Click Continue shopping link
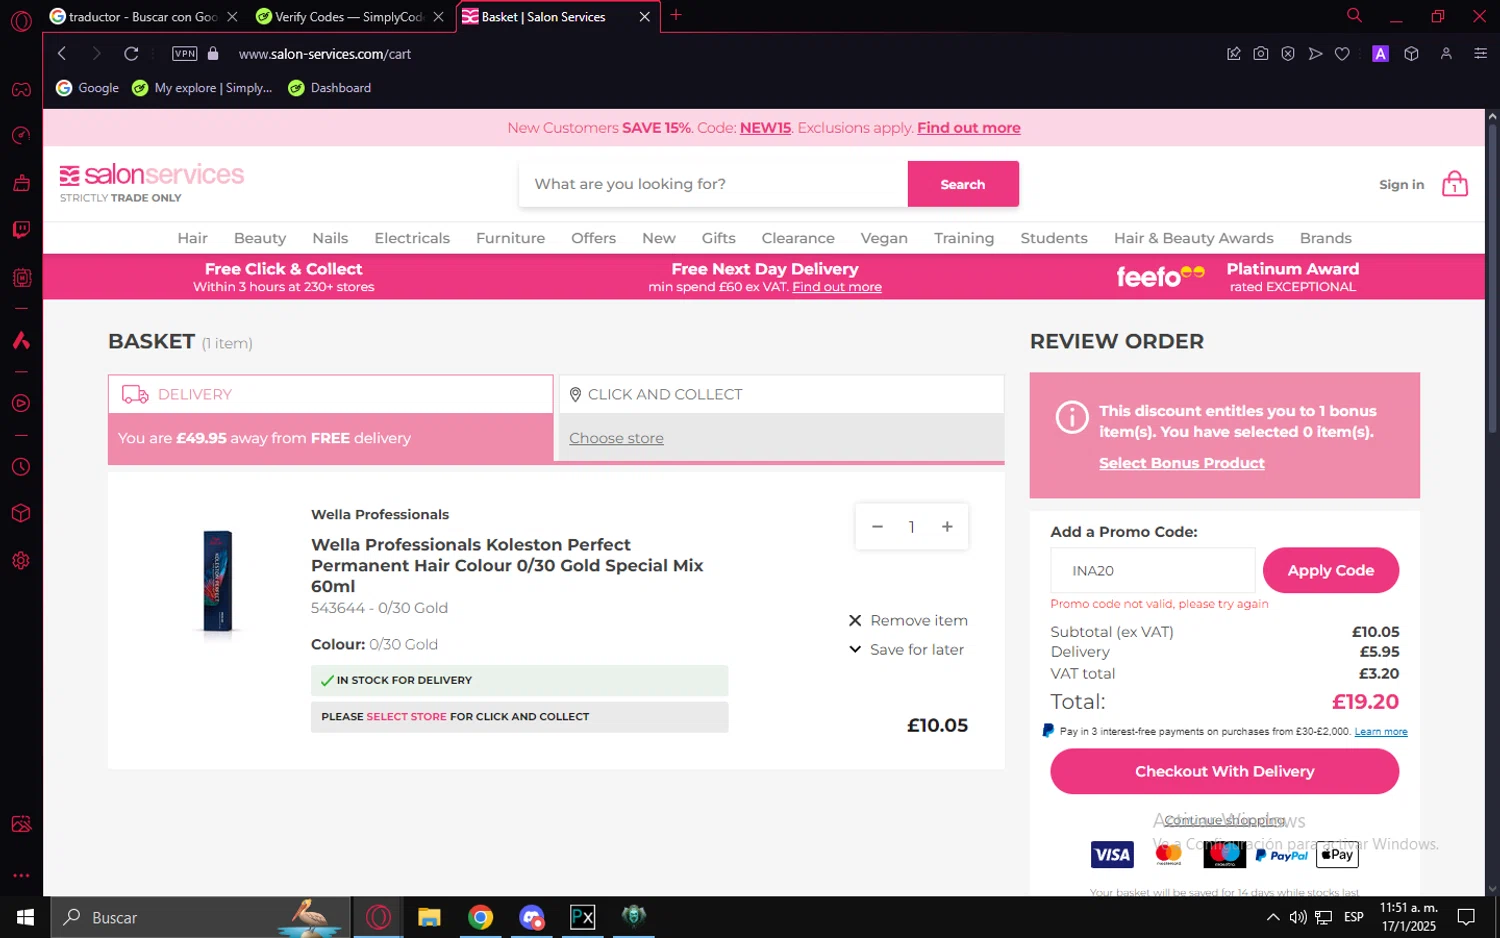The image size is (1500, 938). [1224, 820]
